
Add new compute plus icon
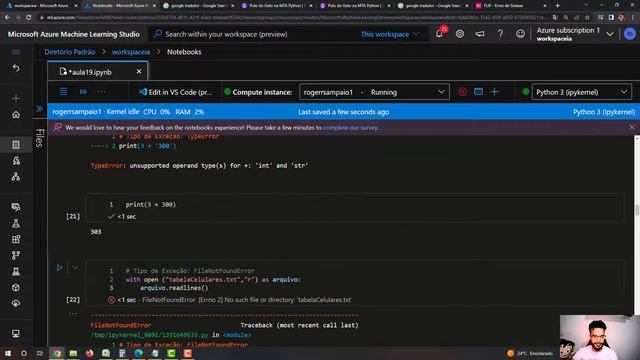[x=495, y=92]
